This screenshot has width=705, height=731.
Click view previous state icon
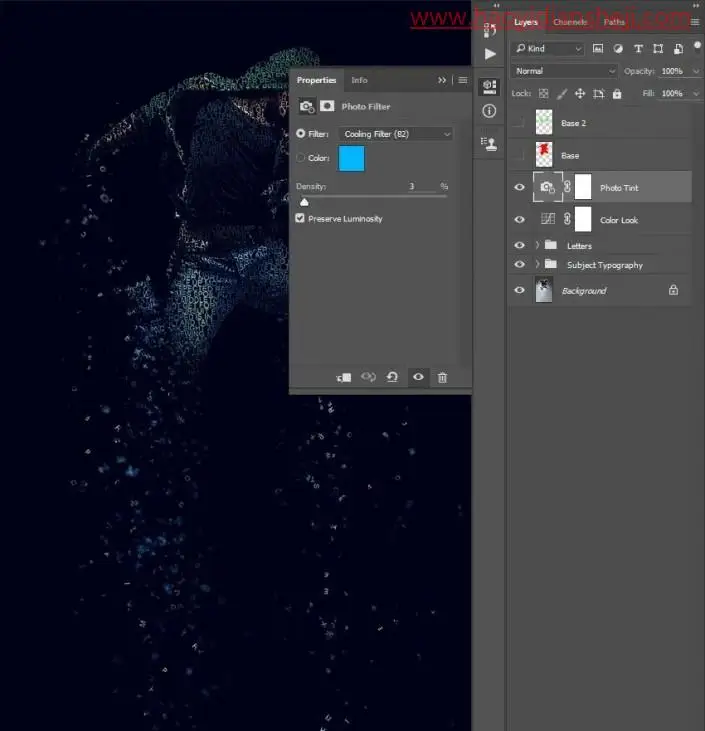point(368,377)
